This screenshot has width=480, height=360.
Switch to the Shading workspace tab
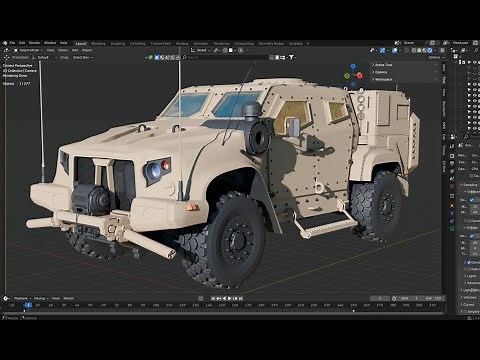[x=182, y=44]
